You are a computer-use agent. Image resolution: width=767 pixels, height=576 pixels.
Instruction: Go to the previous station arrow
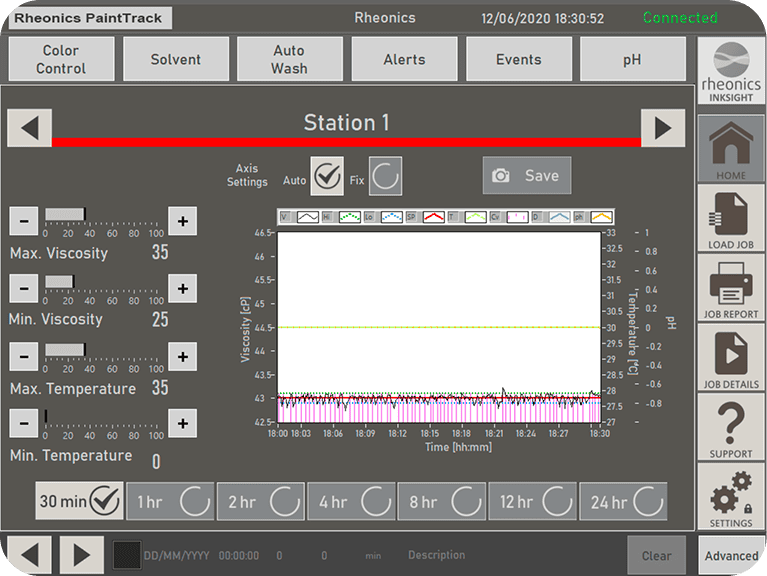point(29,127)
